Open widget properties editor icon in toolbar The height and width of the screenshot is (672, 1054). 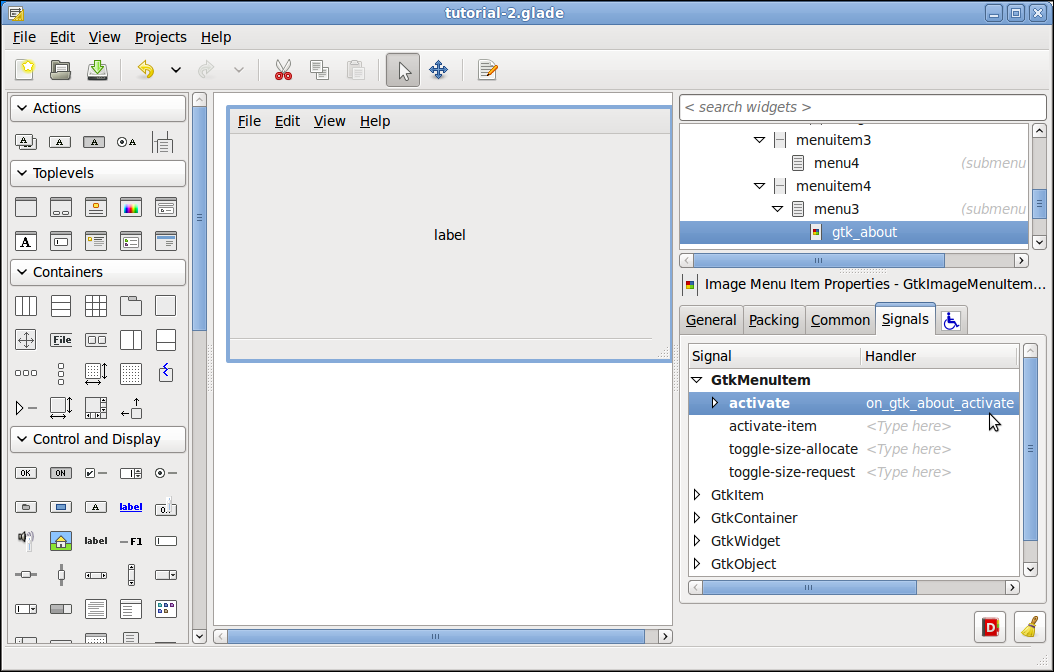pos(487,69)
